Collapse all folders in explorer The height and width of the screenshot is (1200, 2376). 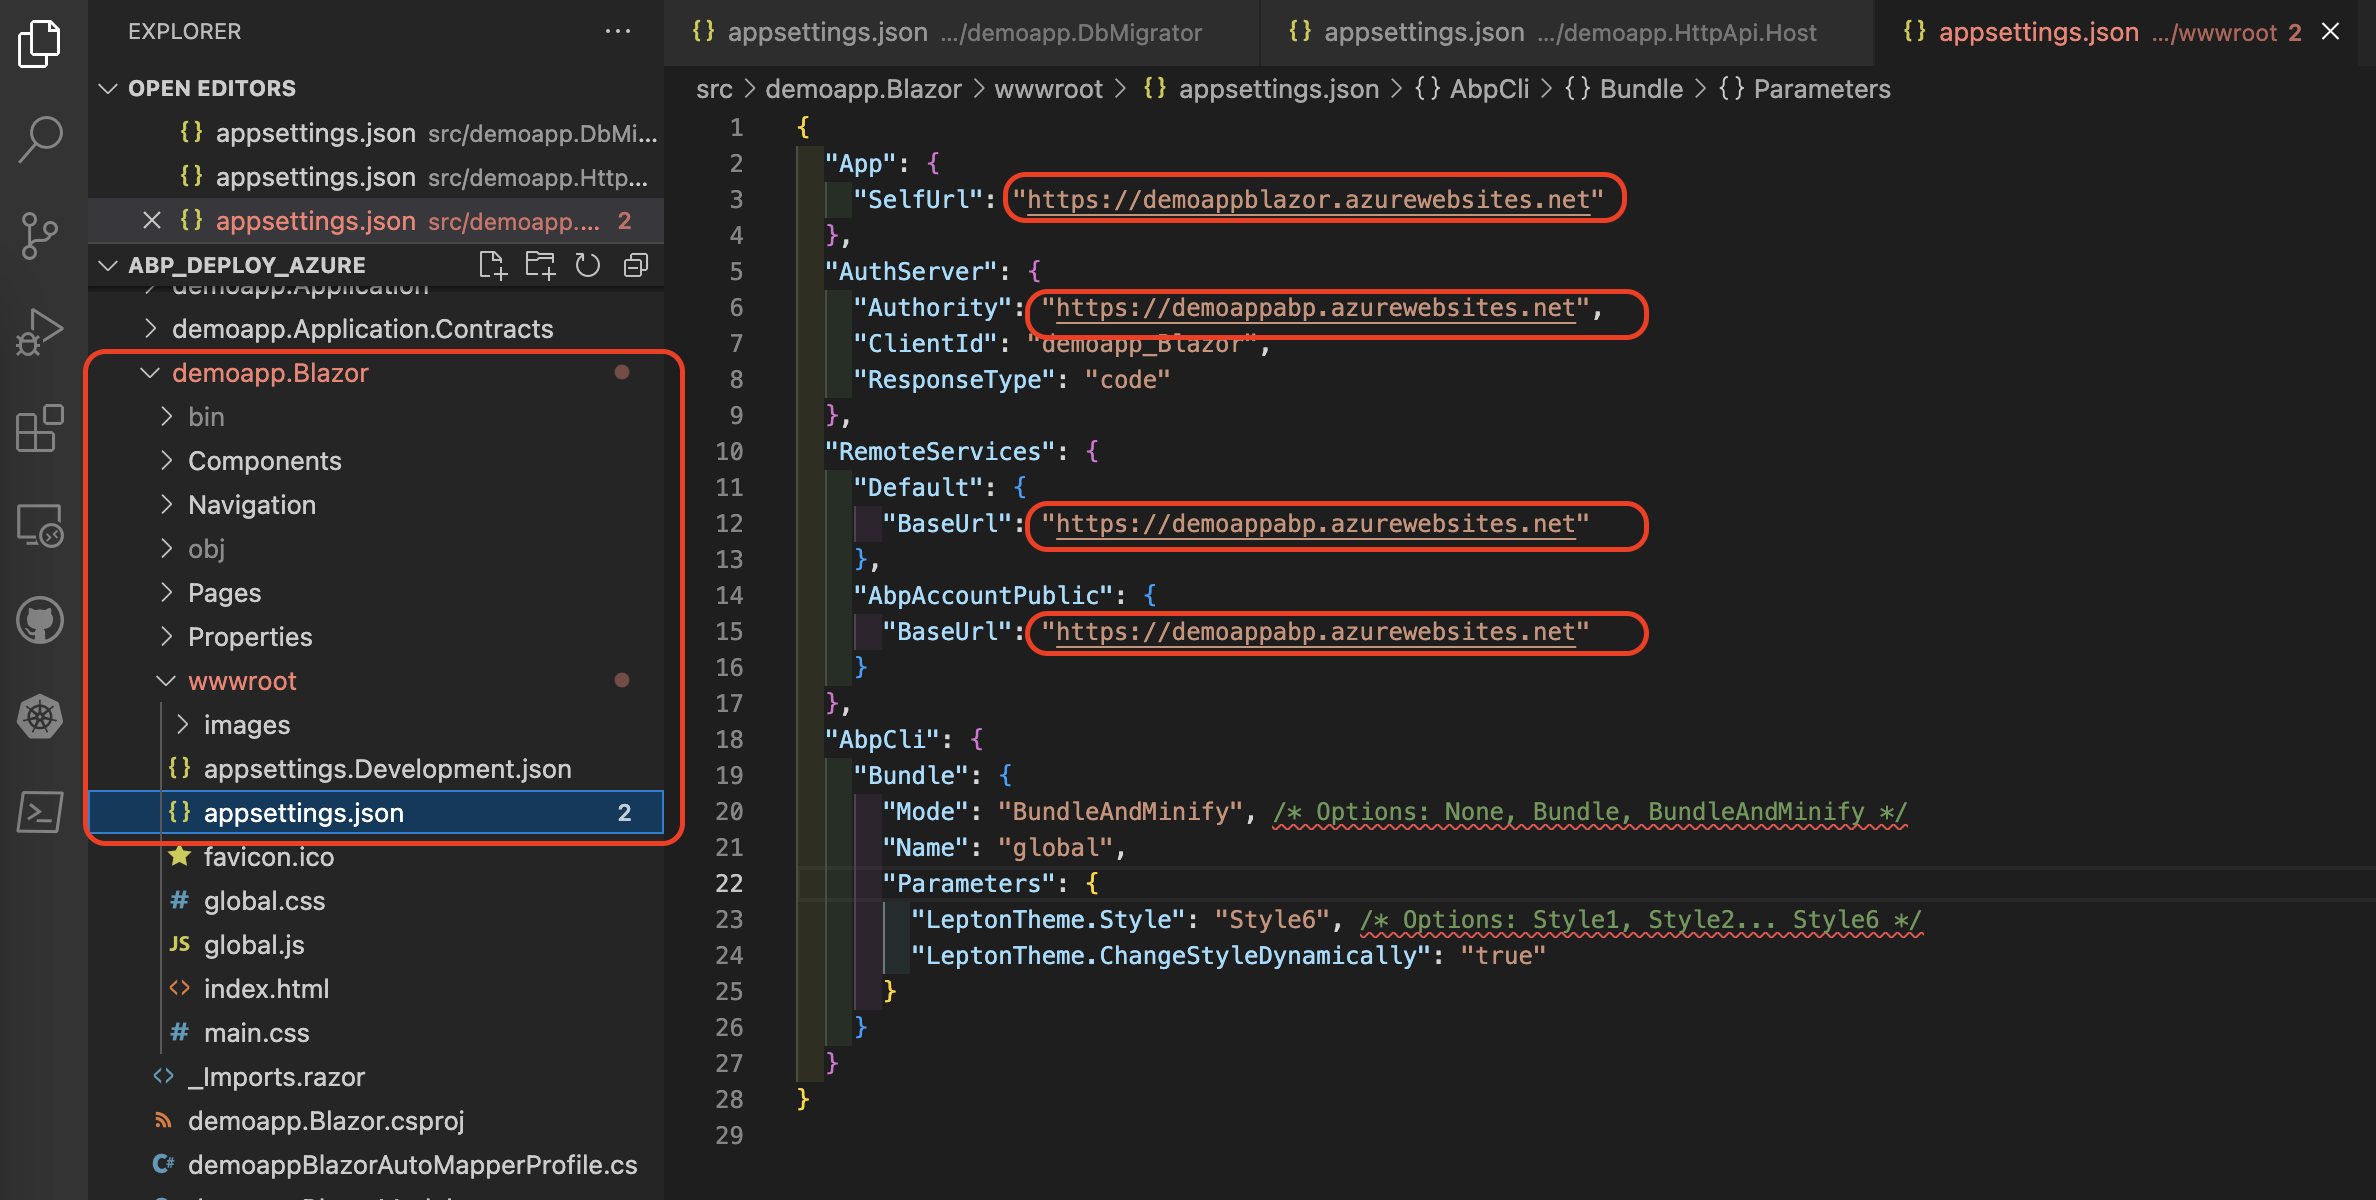click(636, 265)
